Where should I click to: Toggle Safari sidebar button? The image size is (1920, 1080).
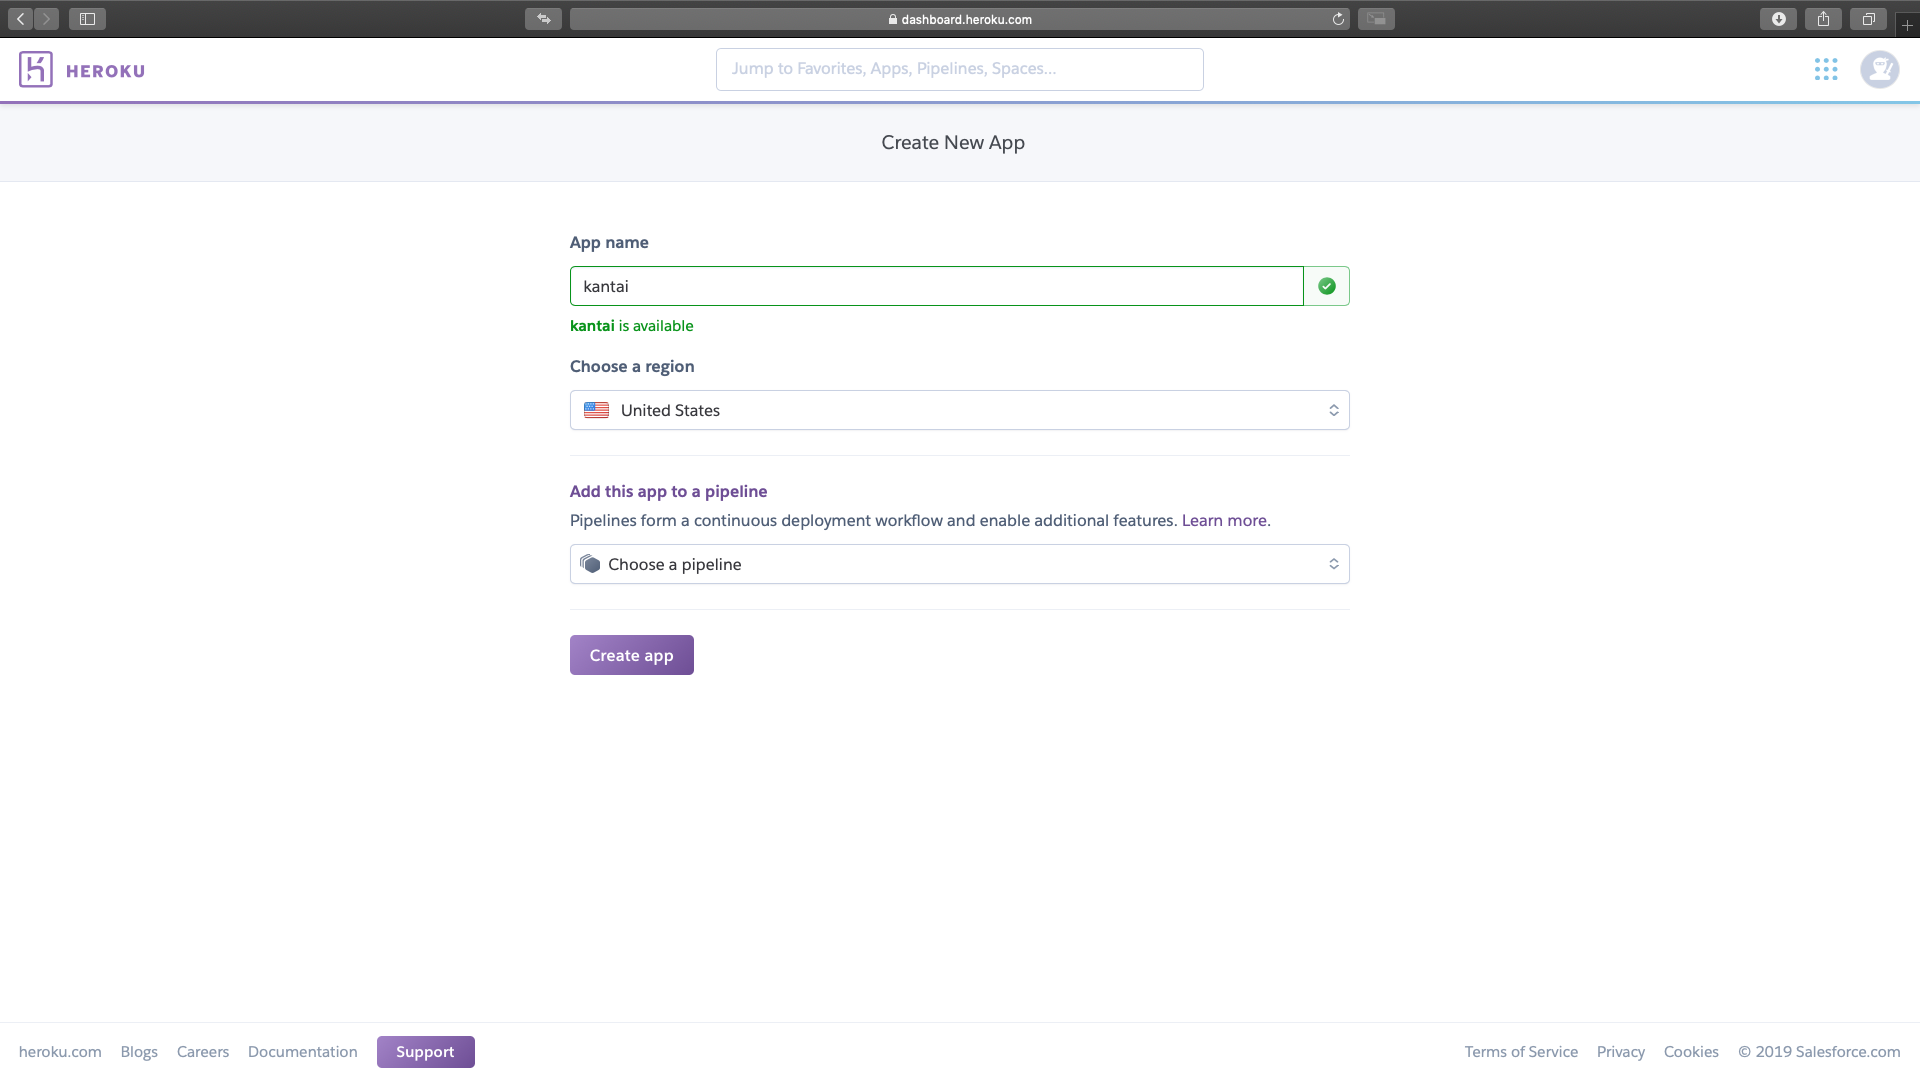pos(87,19)
